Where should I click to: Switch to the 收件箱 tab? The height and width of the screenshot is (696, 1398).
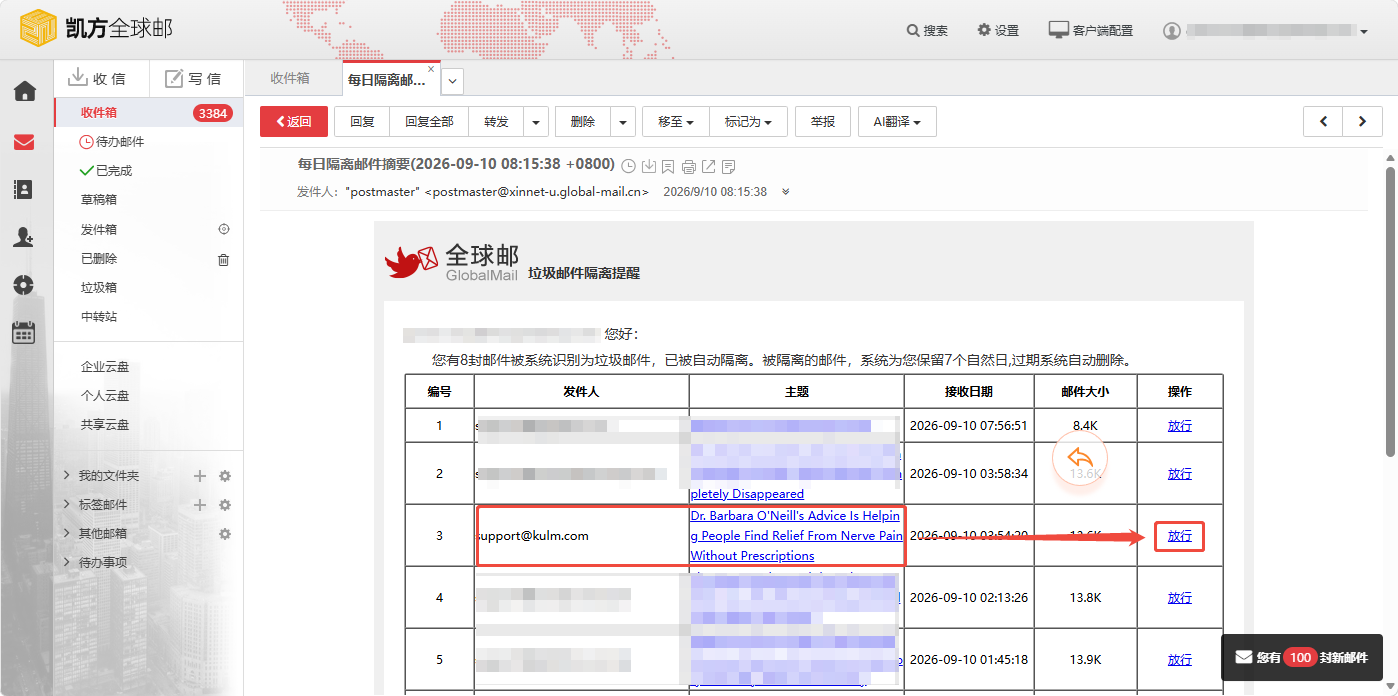[x=290, y=78]
